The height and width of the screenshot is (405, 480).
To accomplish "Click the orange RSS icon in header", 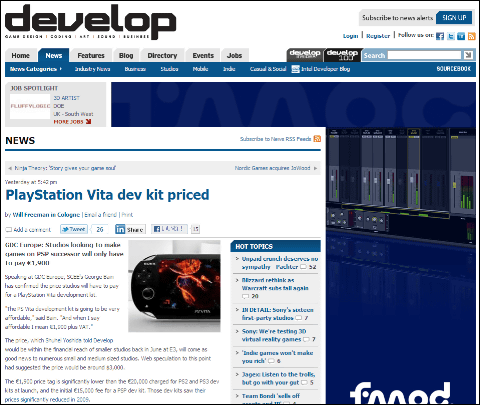I will click(472, 36).
